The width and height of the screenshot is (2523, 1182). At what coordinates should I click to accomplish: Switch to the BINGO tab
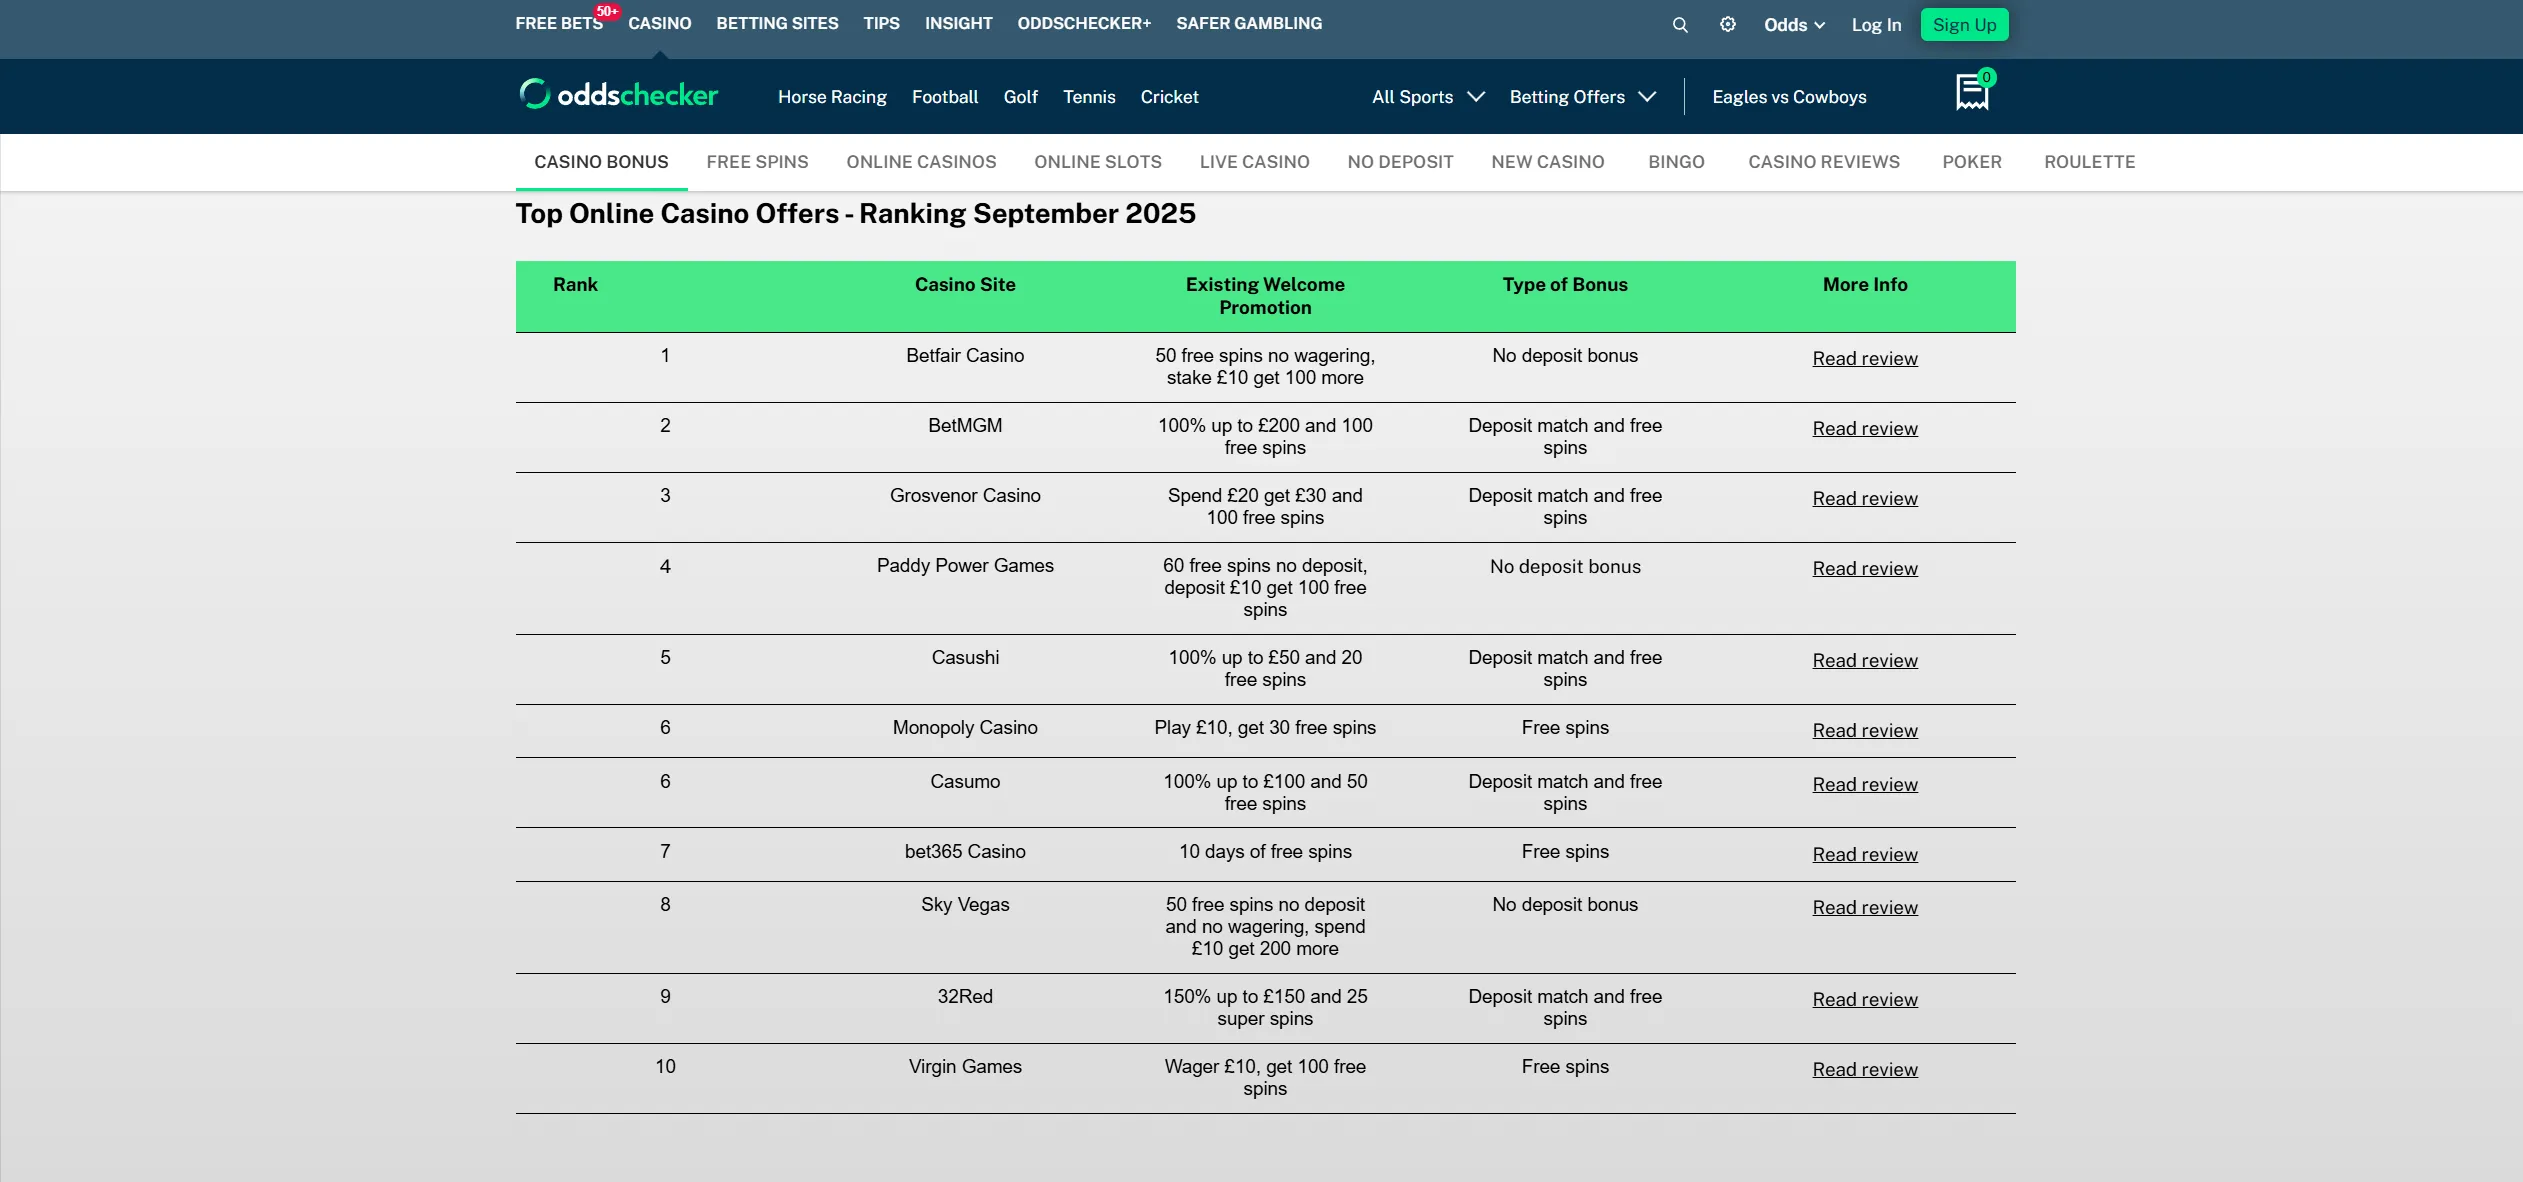point(1676,162)
